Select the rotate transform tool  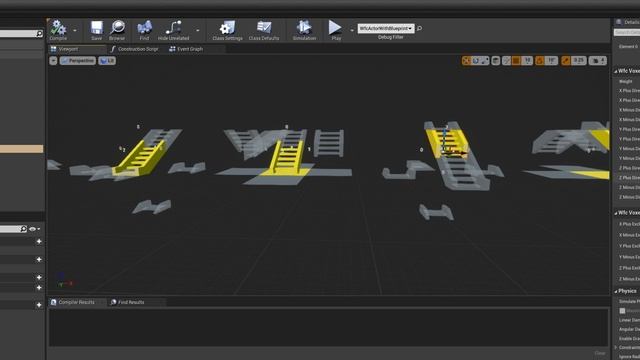pos(476,61)
